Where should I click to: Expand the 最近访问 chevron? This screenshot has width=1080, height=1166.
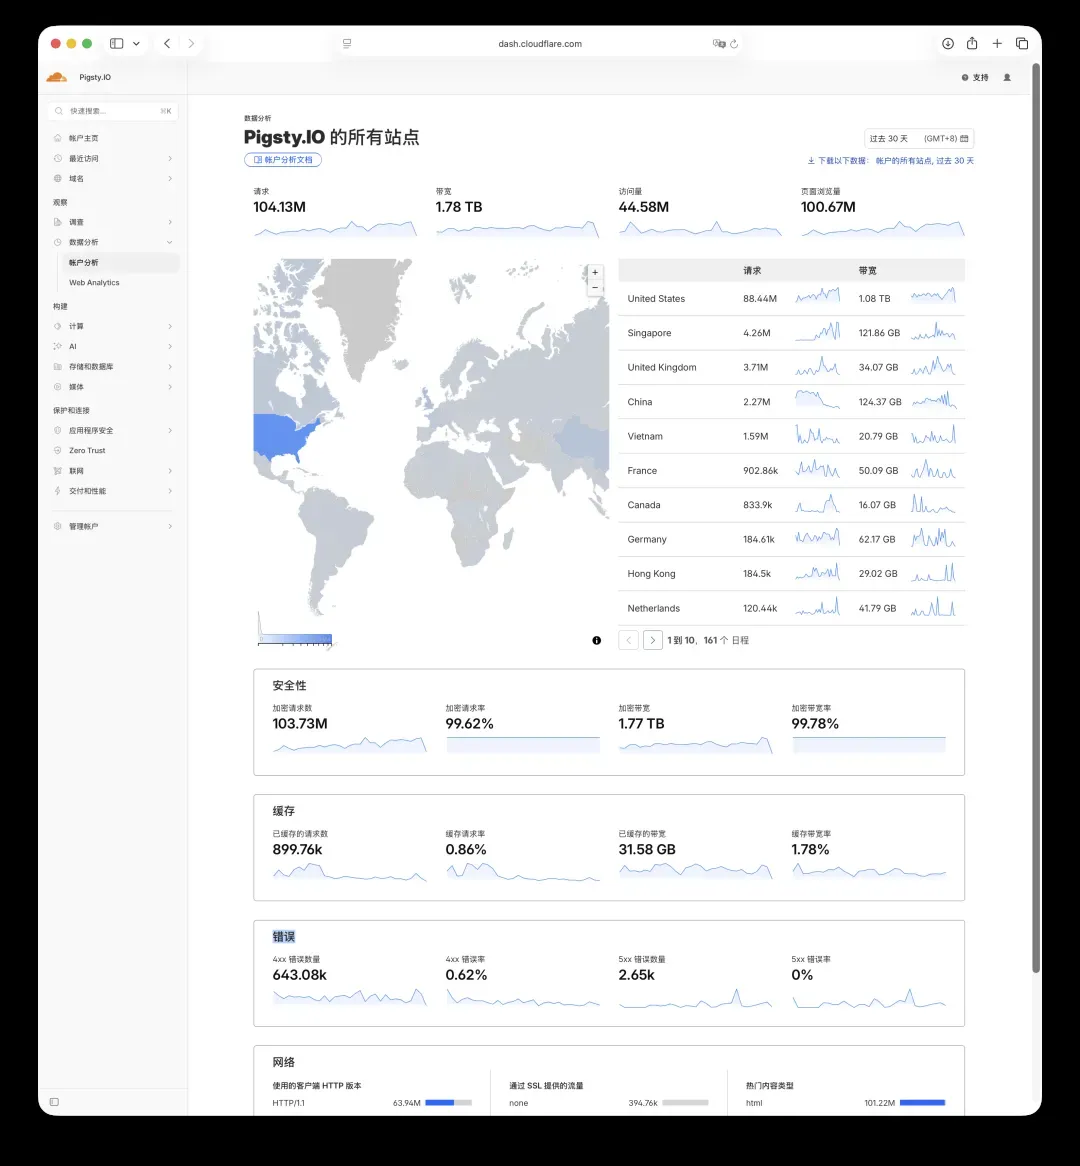tap(170, 158)
